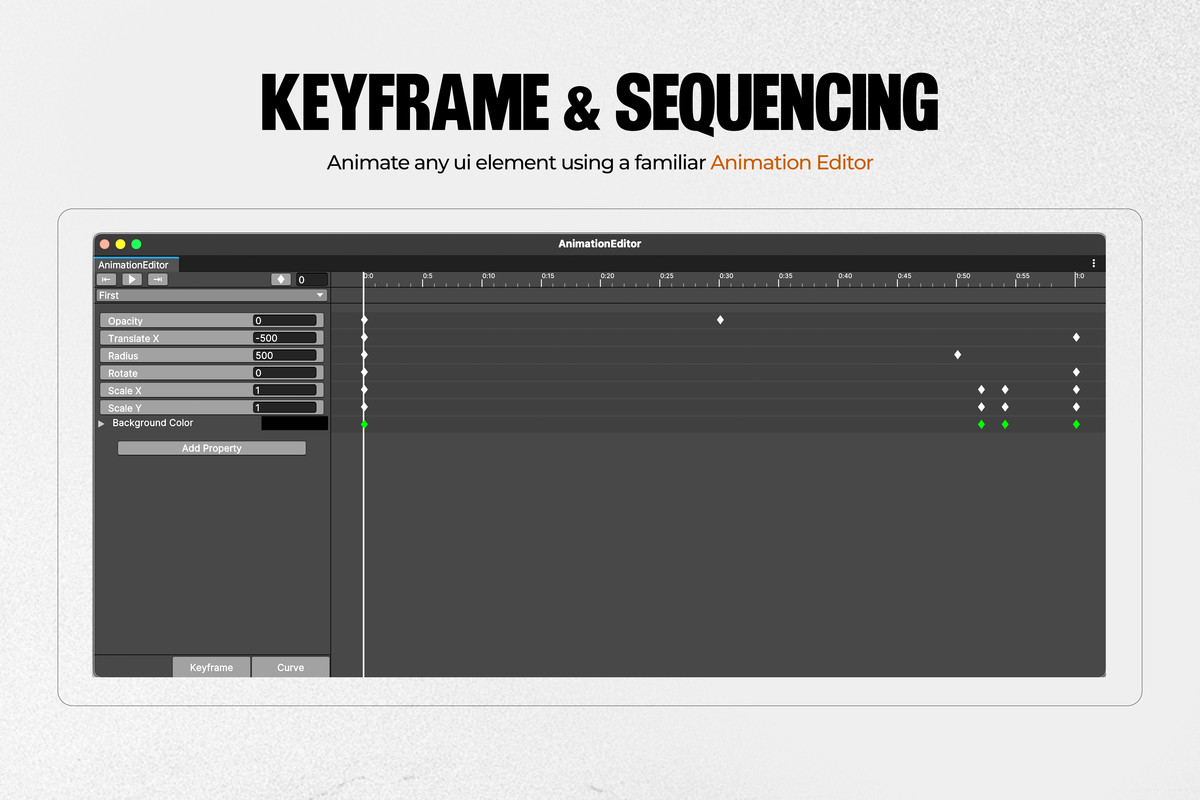Screen dimensions: 1200x800
Task: Edit the Radius value field
Action: point(285,356)
